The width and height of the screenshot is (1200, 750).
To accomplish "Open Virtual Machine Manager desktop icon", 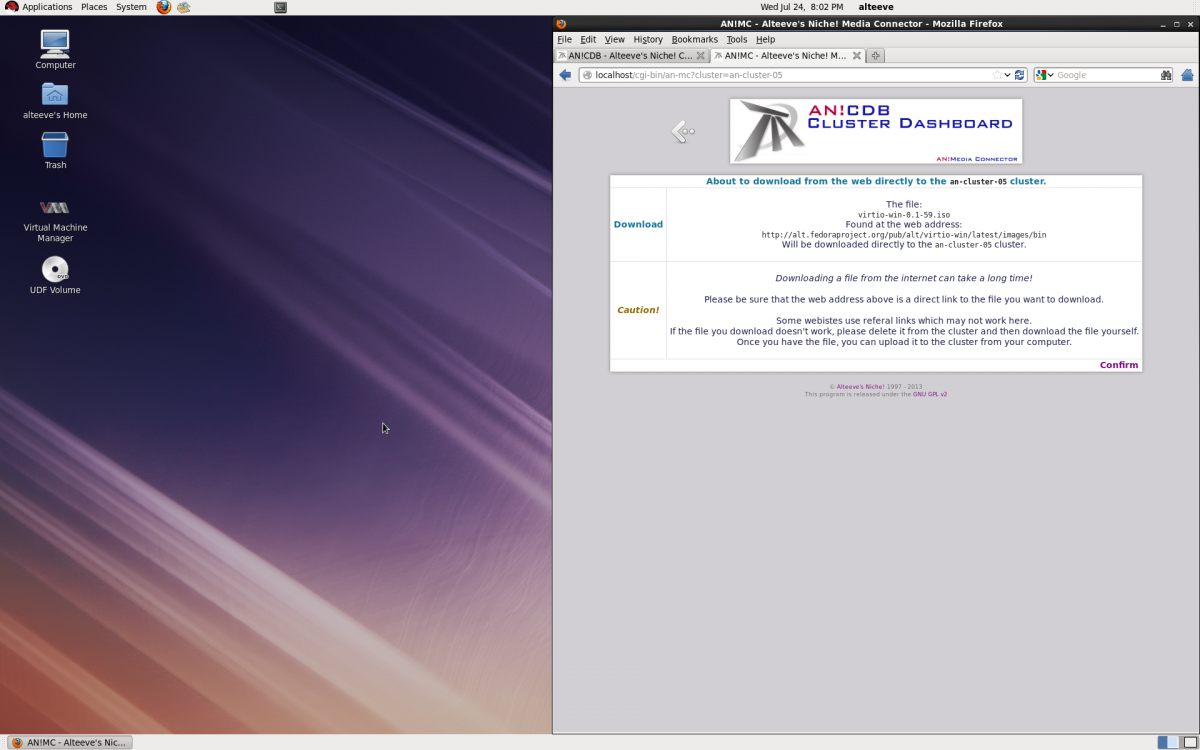I will [55, 208].
